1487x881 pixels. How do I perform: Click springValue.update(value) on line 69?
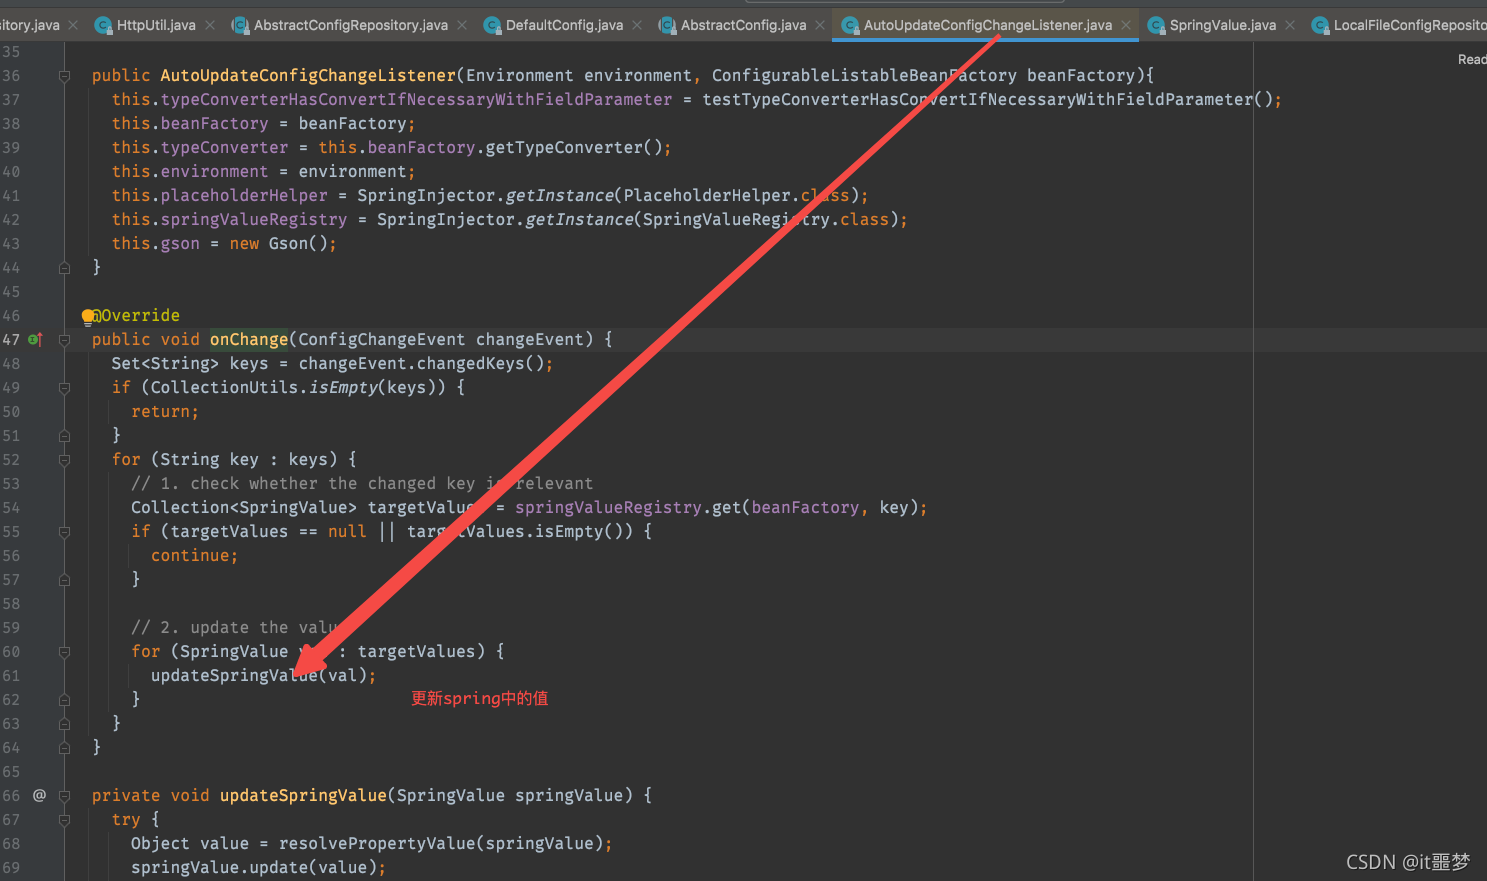pyautogui.click(x=254, y=868)
